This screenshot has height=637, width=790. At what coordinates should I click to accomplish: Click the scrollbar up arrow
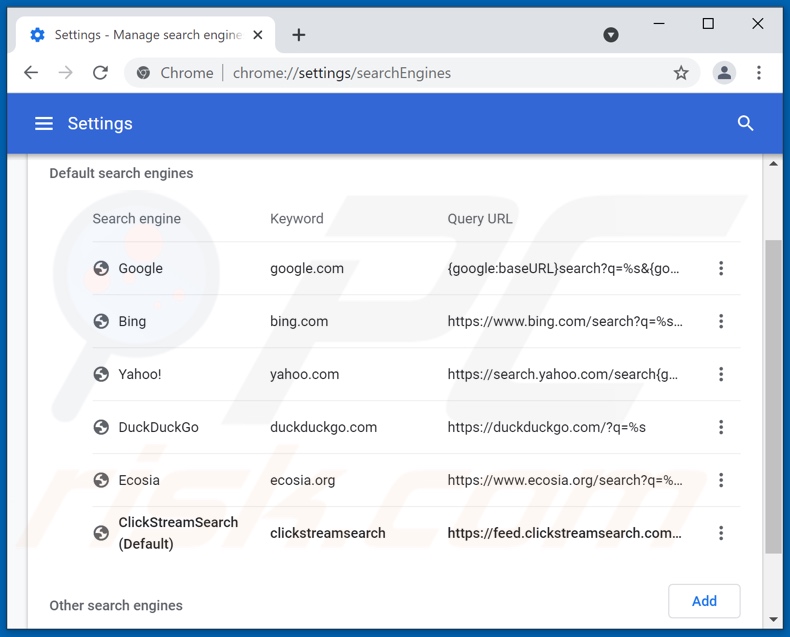(x=773, y=164)
